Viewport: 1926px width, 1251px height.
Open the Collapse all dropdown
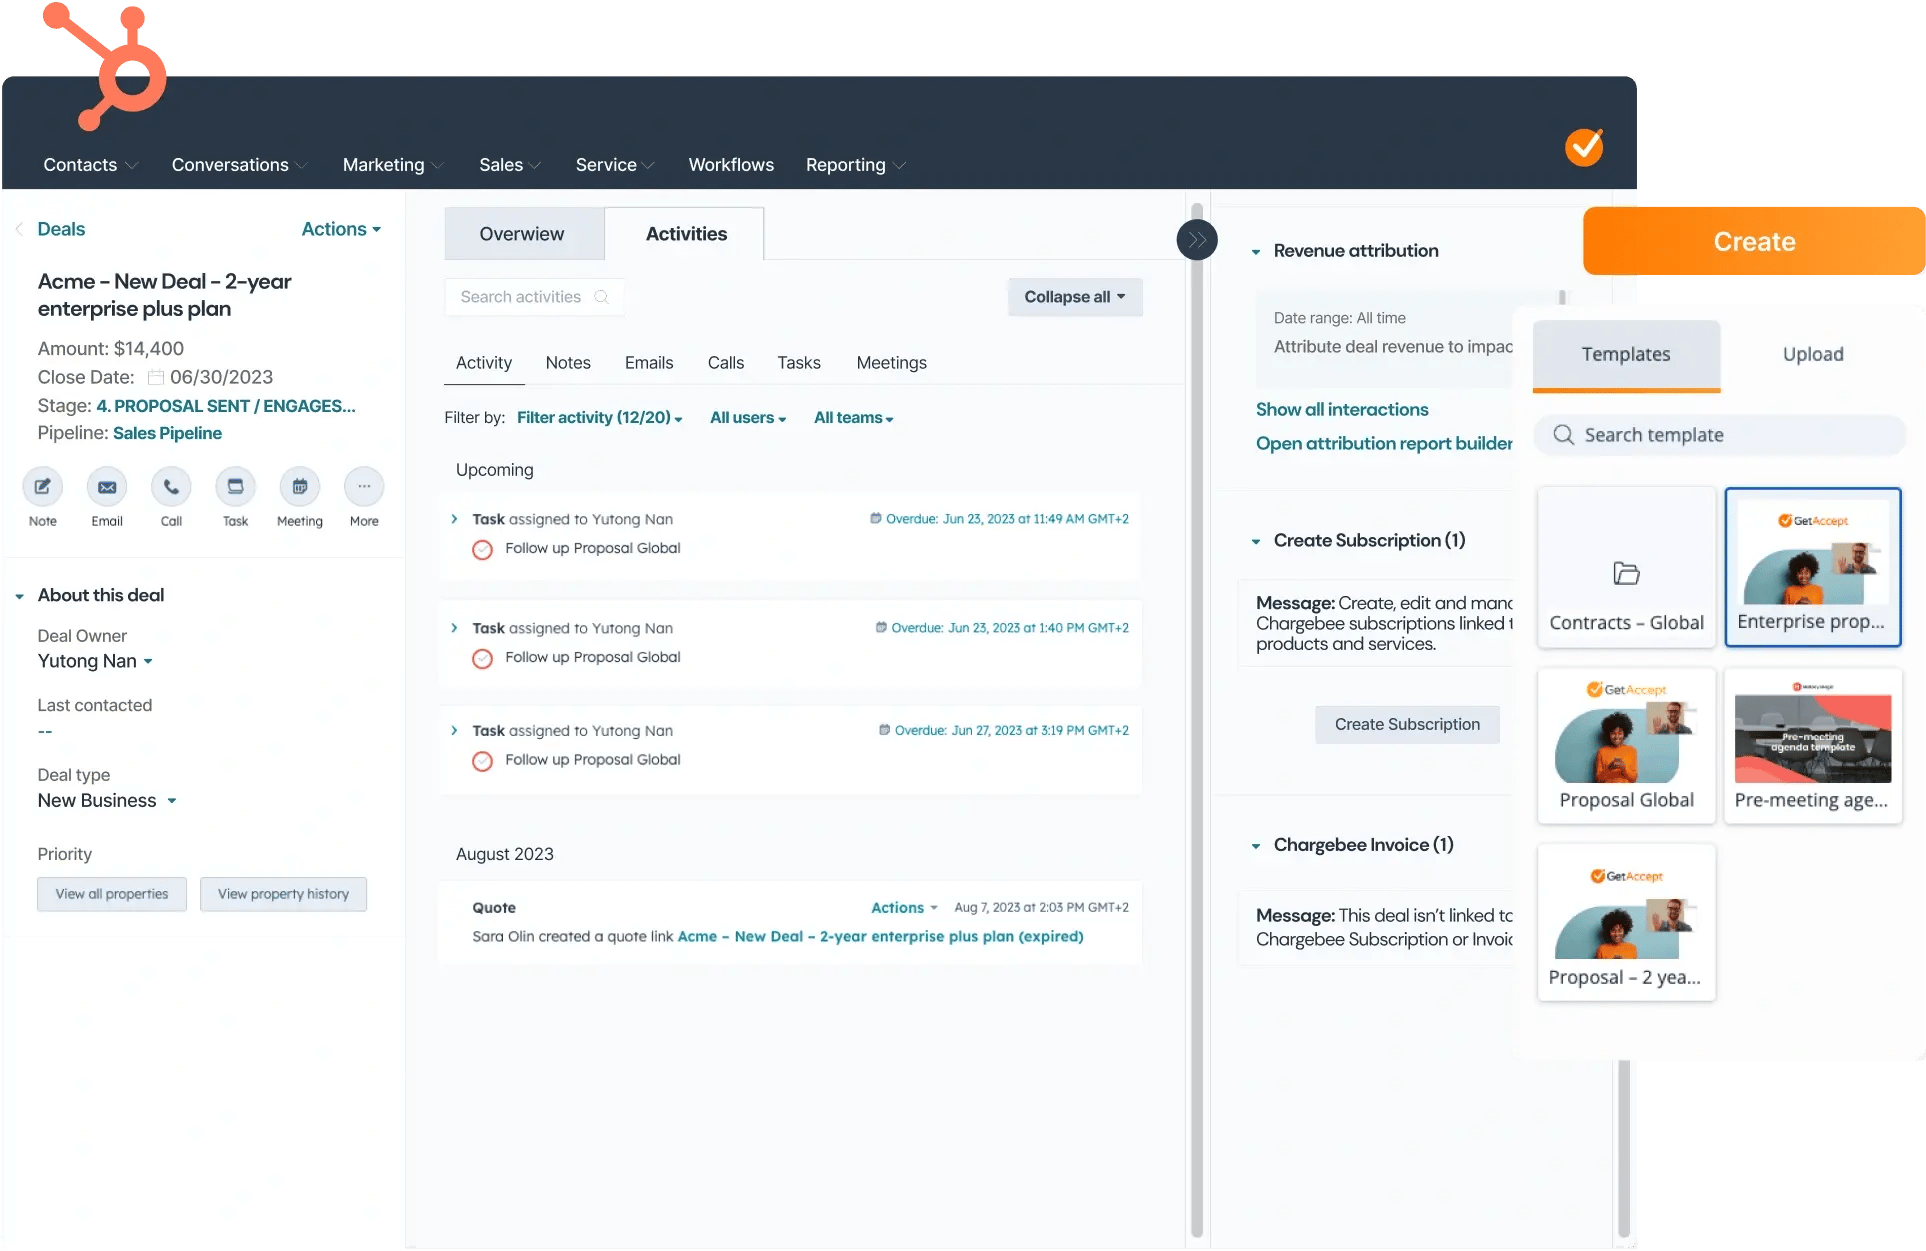pos(1075,297)
